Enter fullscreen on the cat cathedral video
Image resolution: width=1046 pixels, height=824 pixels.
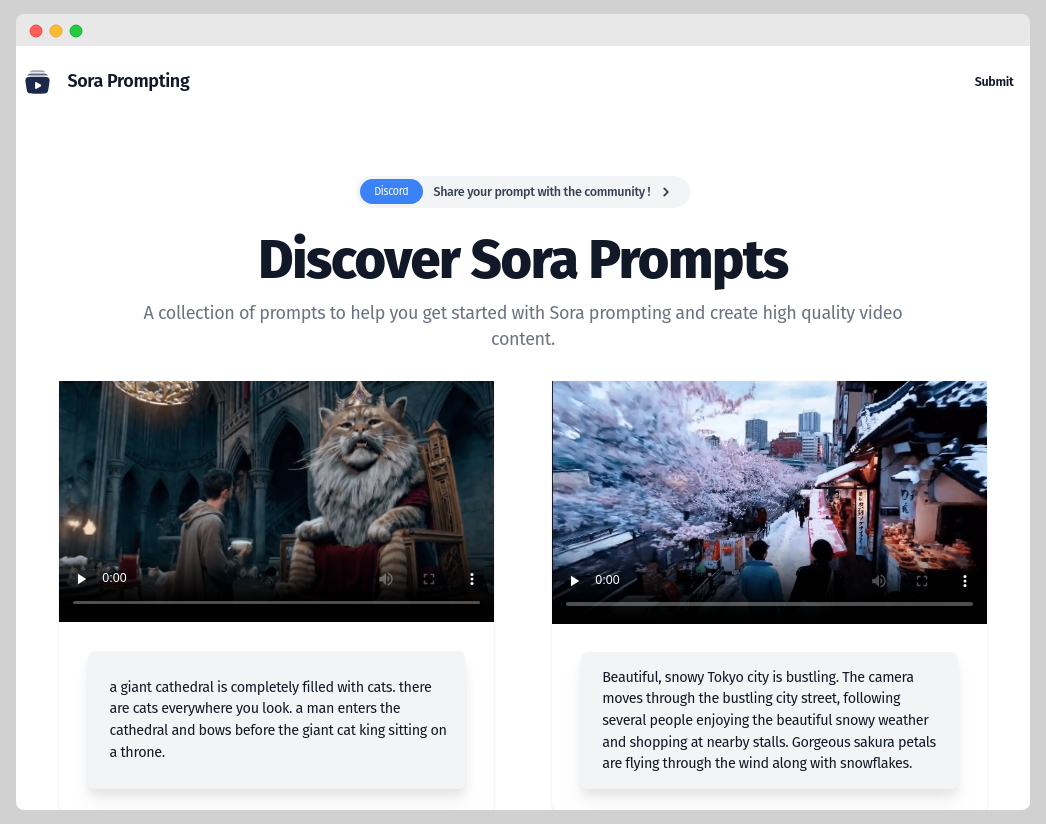[429, 578]
